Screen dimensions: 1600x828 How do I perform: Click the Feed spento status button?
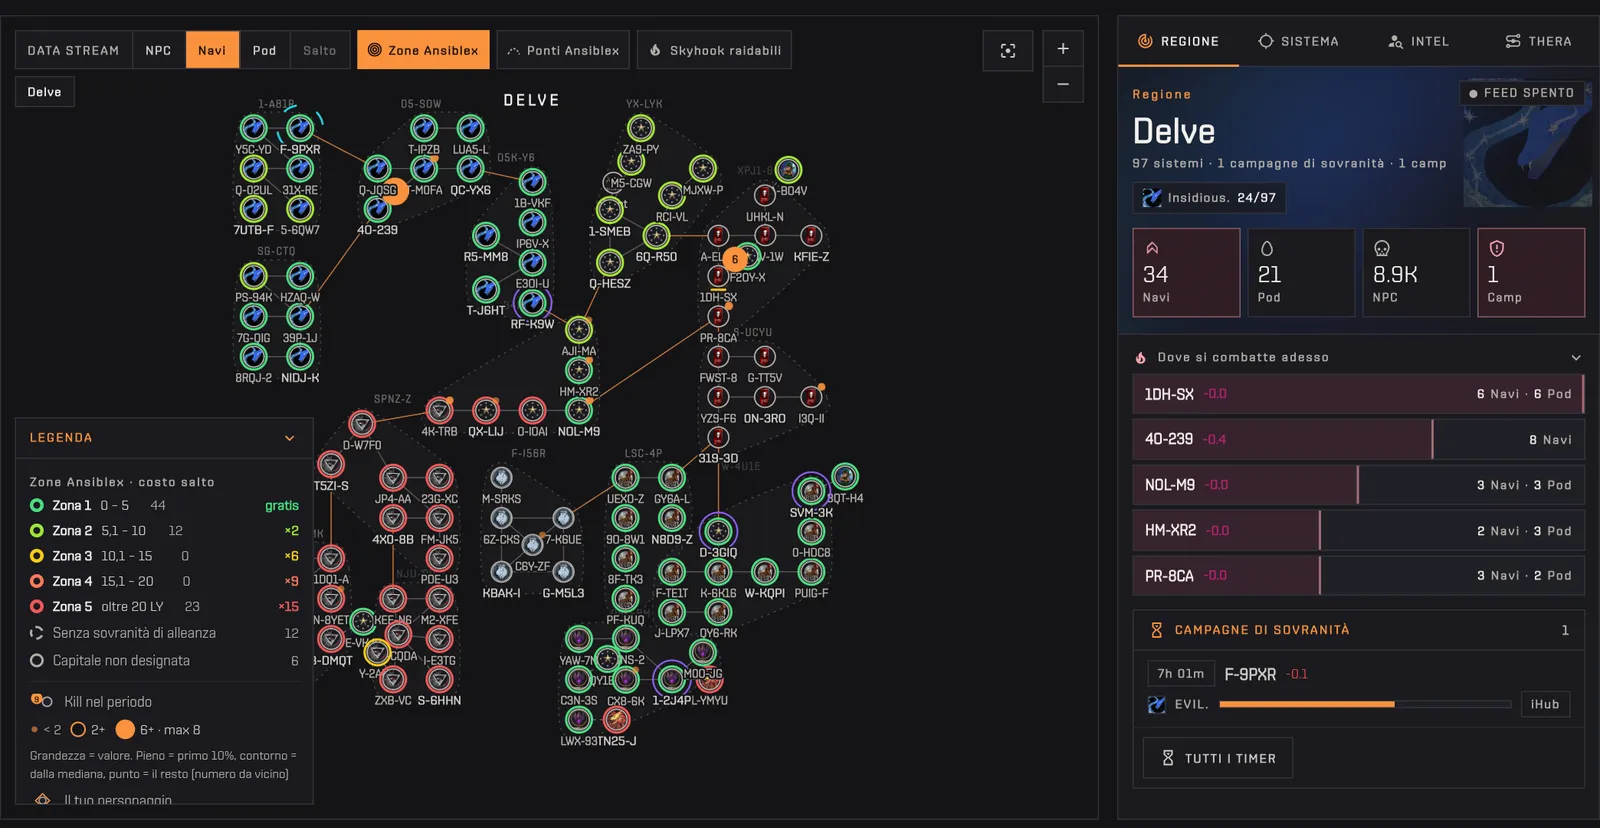[1521, 93]
